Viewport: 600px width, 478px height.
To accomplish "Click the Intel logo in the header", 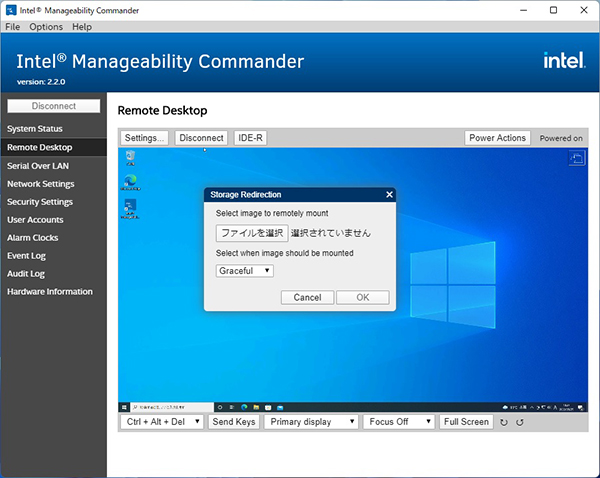I will coord(563,61).
